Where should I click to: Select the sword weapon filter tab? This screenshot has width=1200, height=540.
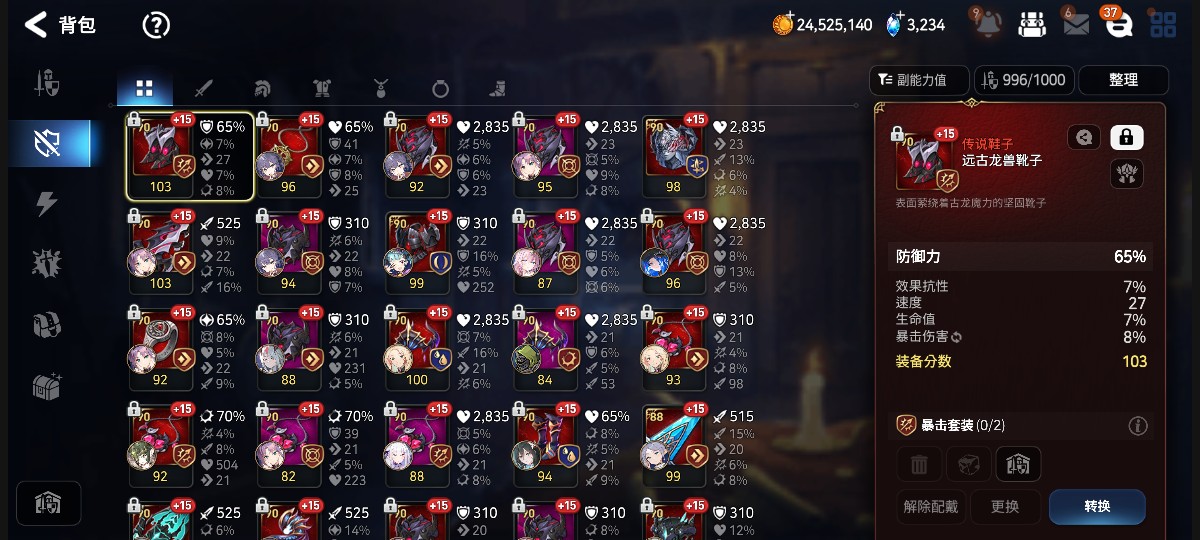[203, 89]
